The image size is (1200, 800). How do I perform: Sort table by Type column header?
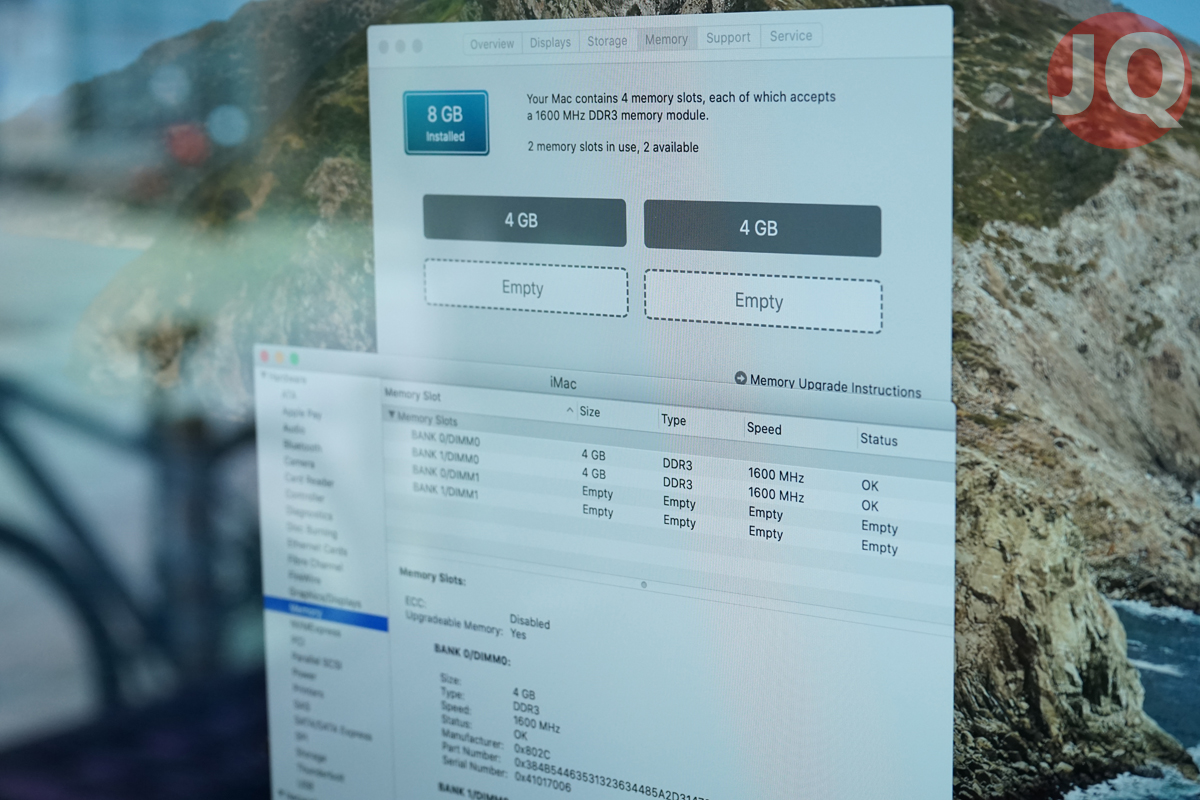674,420
